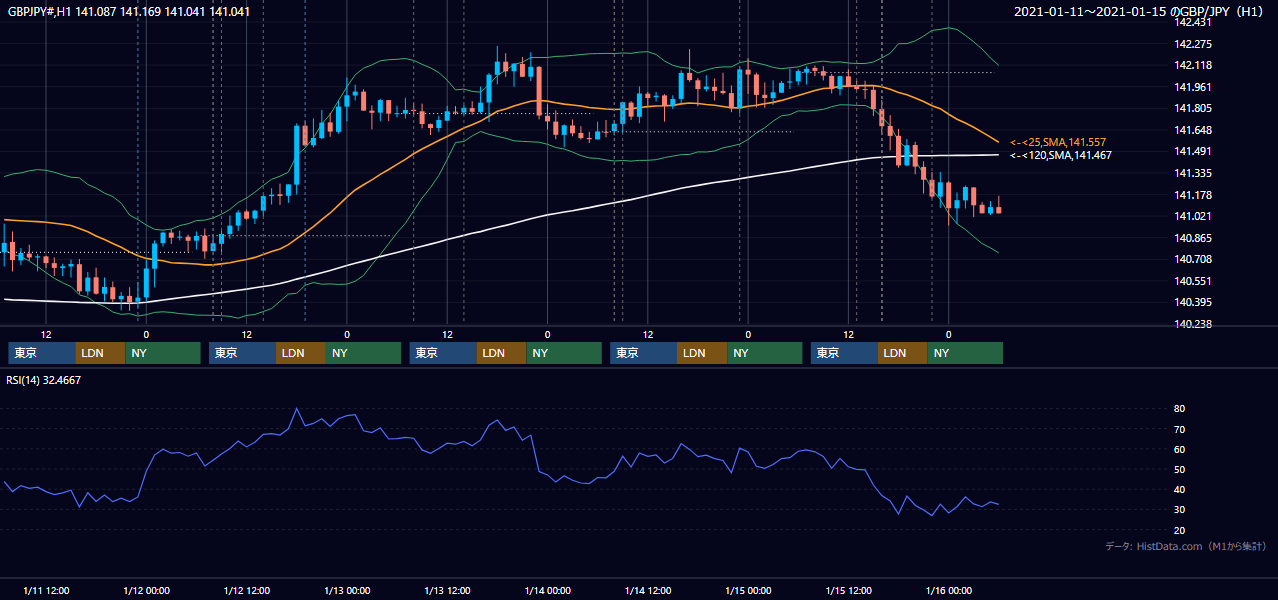Click price axis label 141.961

click(1194, 87)
